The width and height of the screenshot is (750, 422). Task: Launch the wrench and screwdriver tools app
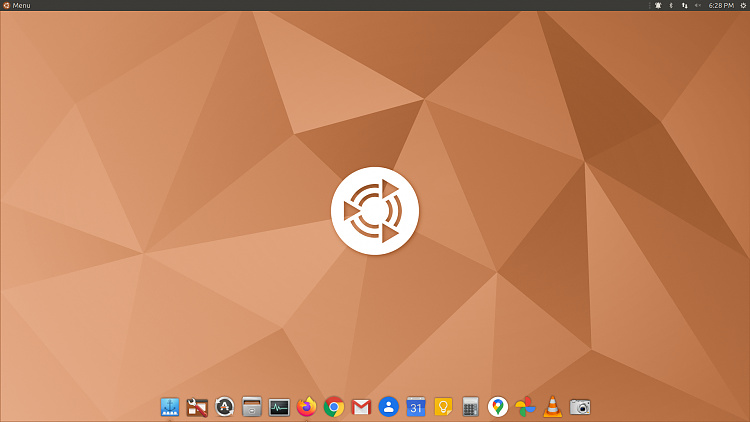tap(197, 407)
